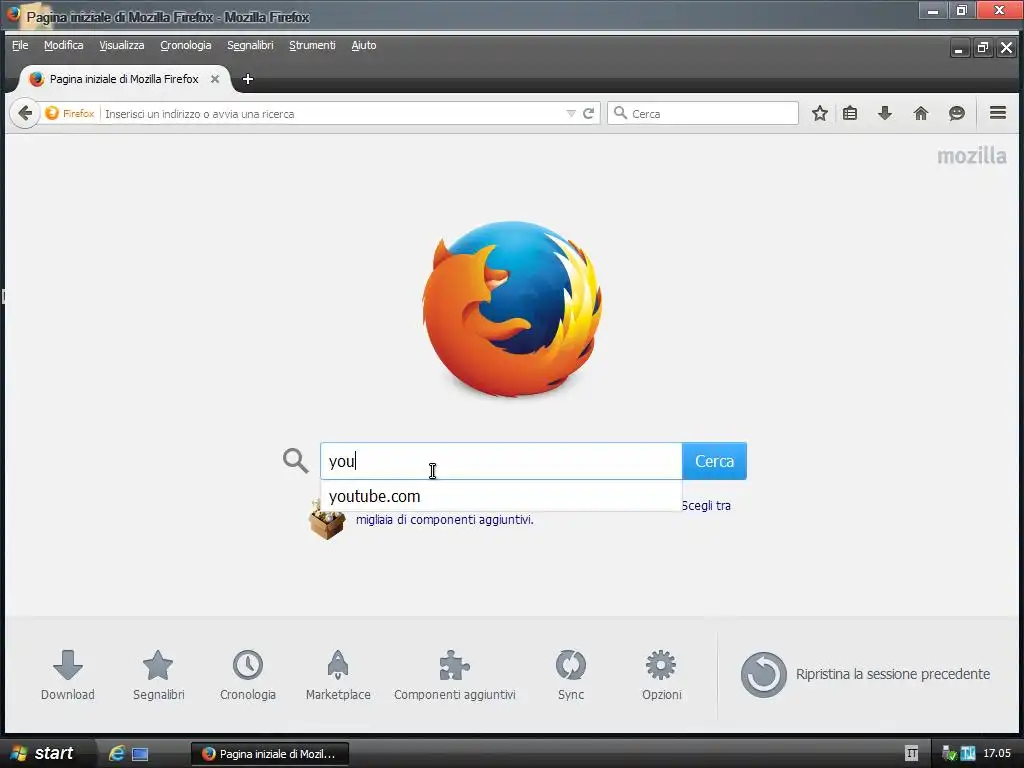This screenshot has width=1024, height=768.
Task: Click the Firefox logo in the title bar
Action: click(x=13, y=14)
